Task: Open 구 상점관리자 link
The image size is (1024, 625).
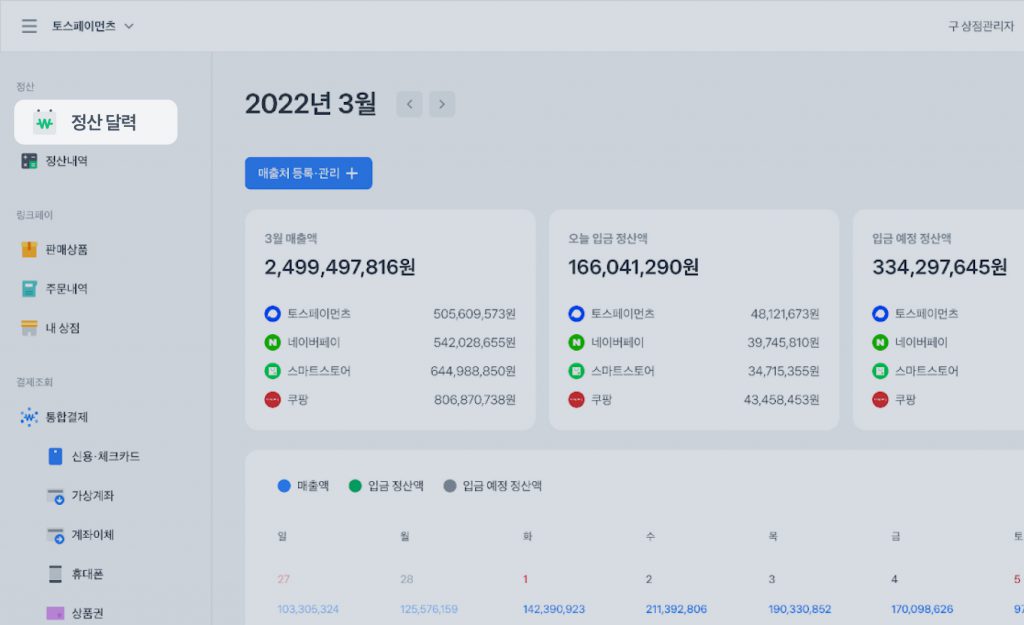Action: click(981, 26)
